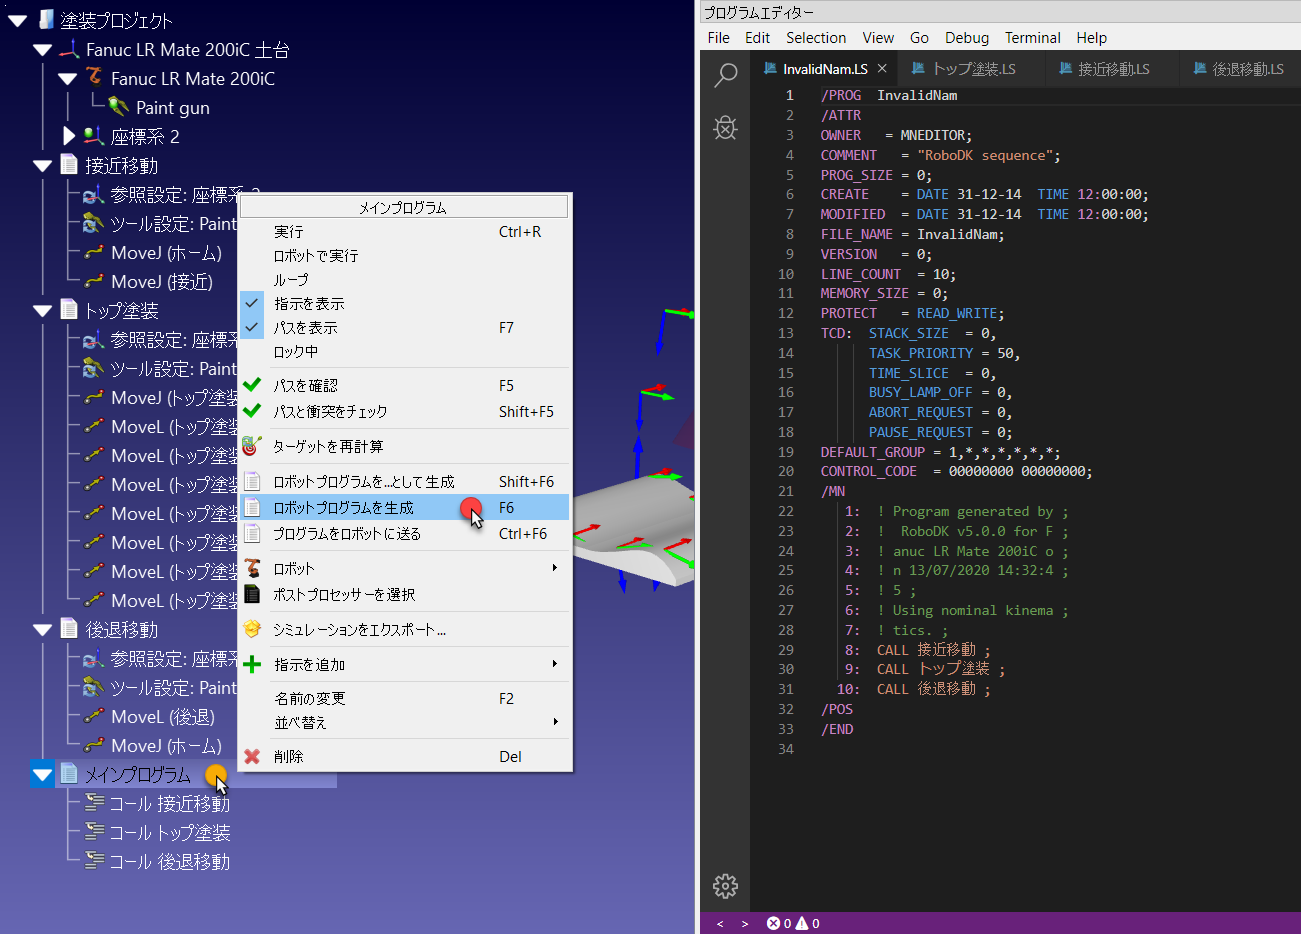This screenshot has width=1301, height=934.
Task: Open the 並べ替え submenu
Action: 404,722
